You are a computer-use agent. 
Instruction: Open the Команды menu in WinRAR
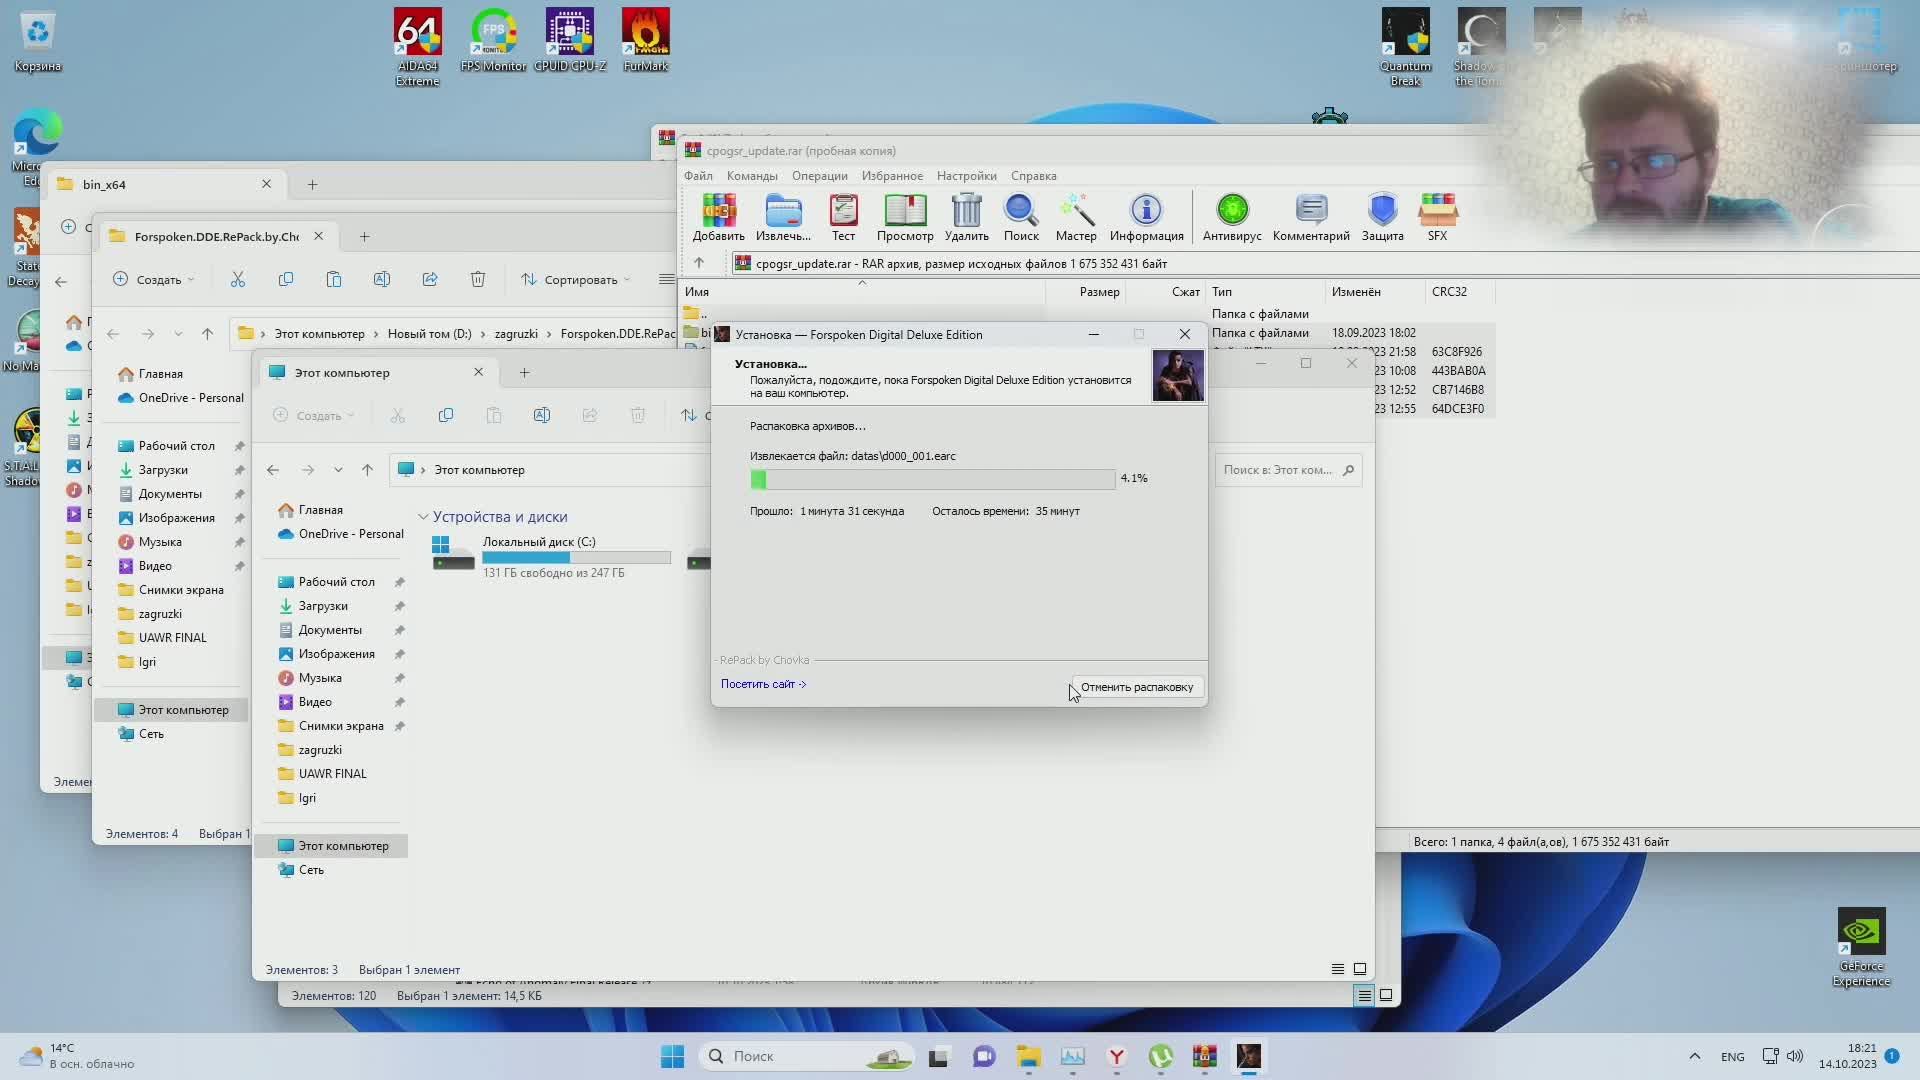[x=751, y=176]
